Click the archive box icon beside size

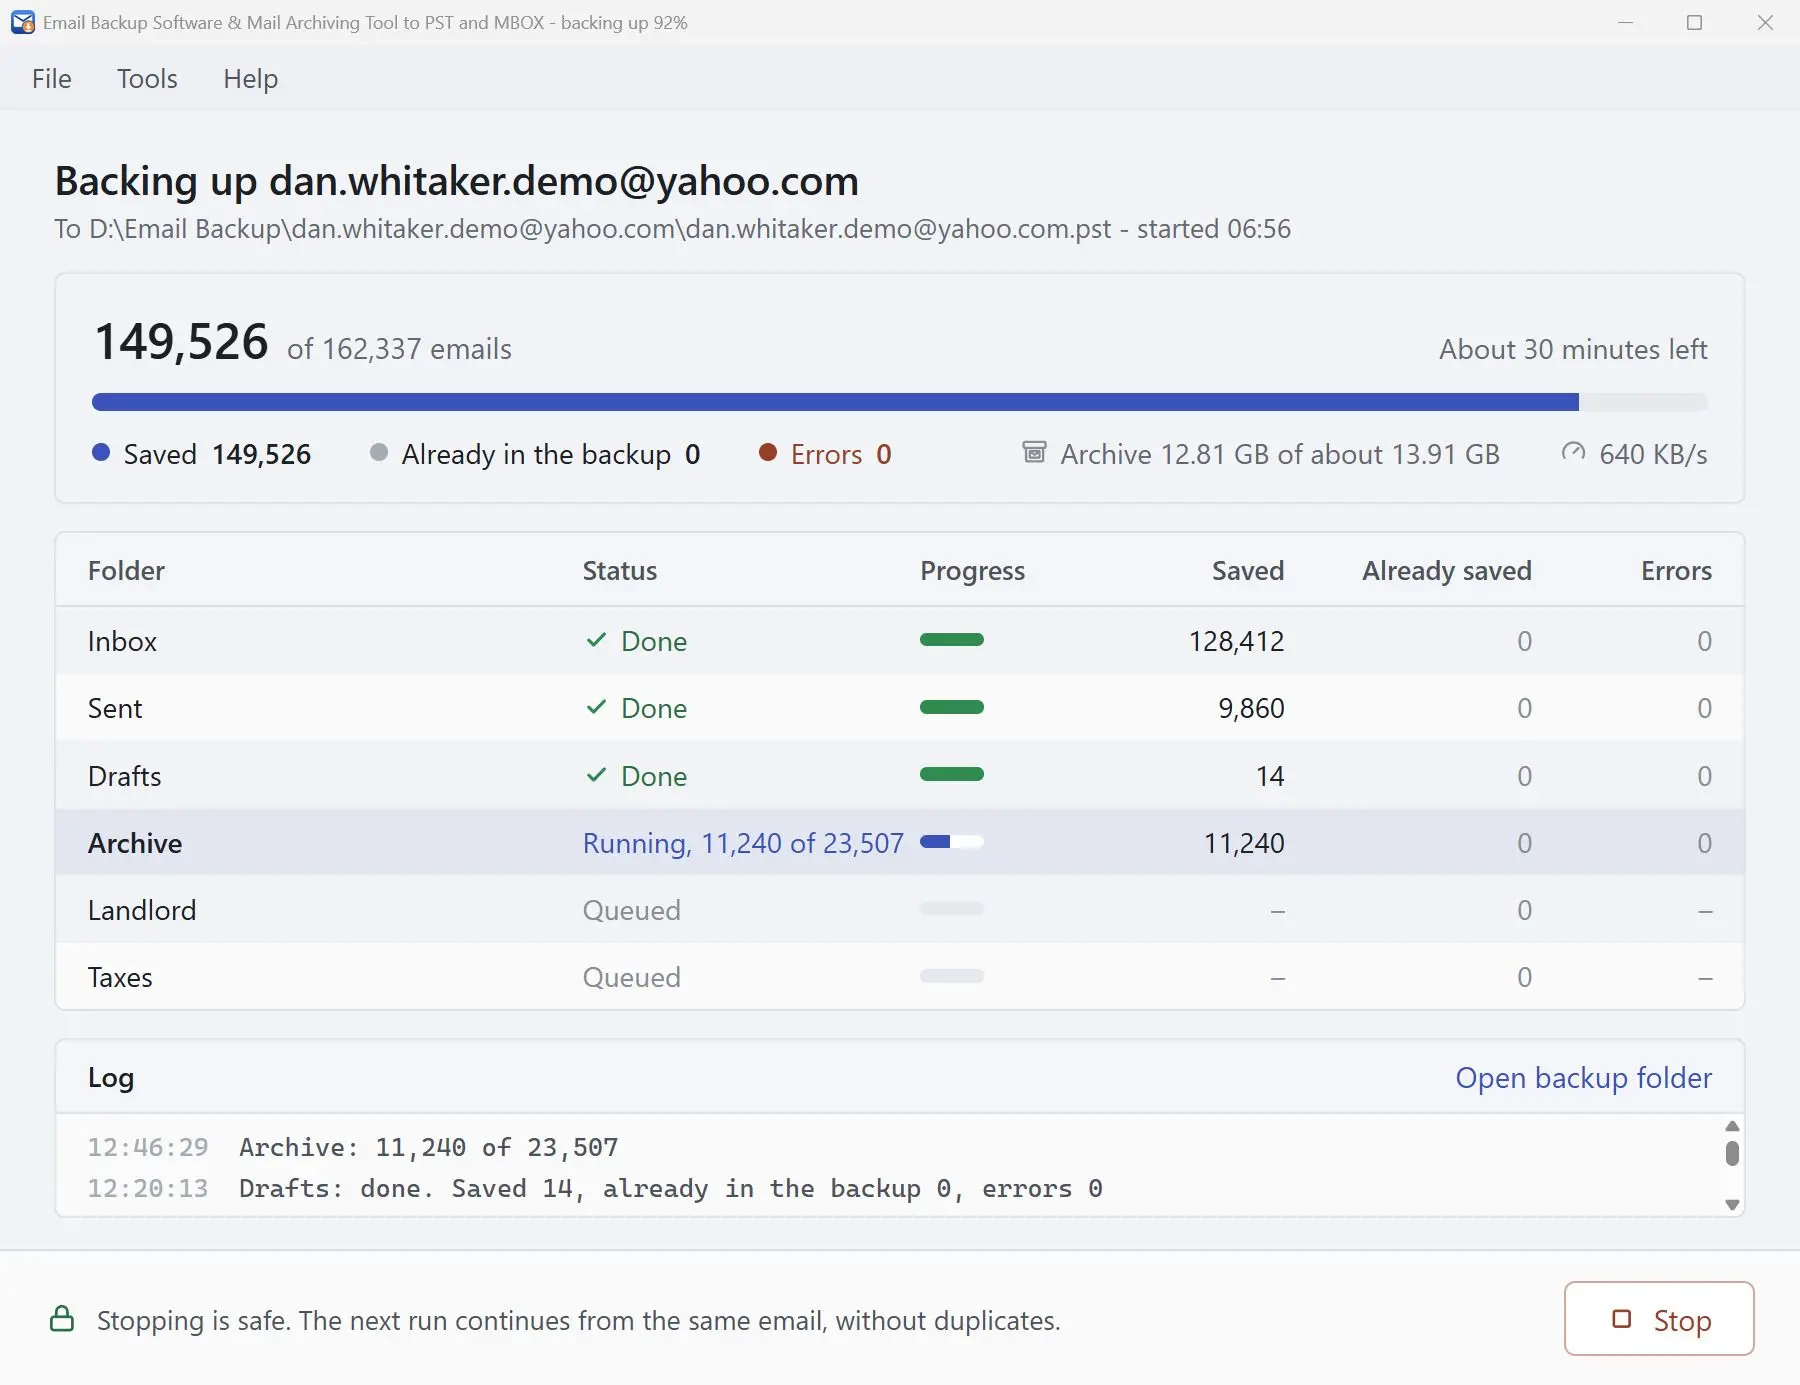[x=1034, y=452]
